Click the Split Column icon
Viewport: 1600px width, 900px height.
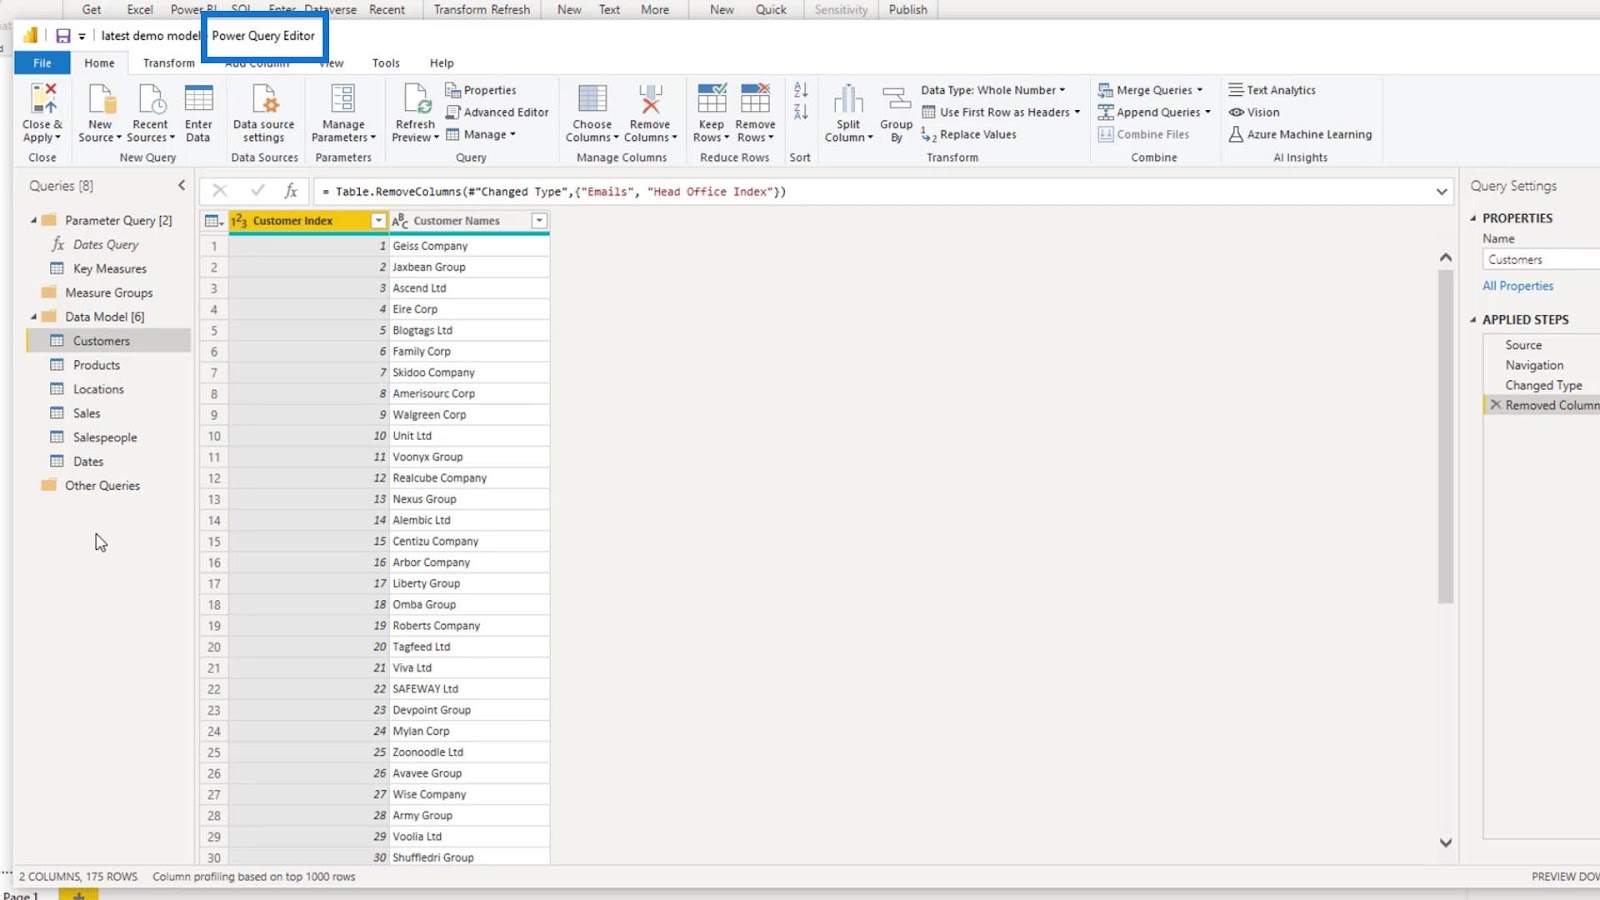848,101
